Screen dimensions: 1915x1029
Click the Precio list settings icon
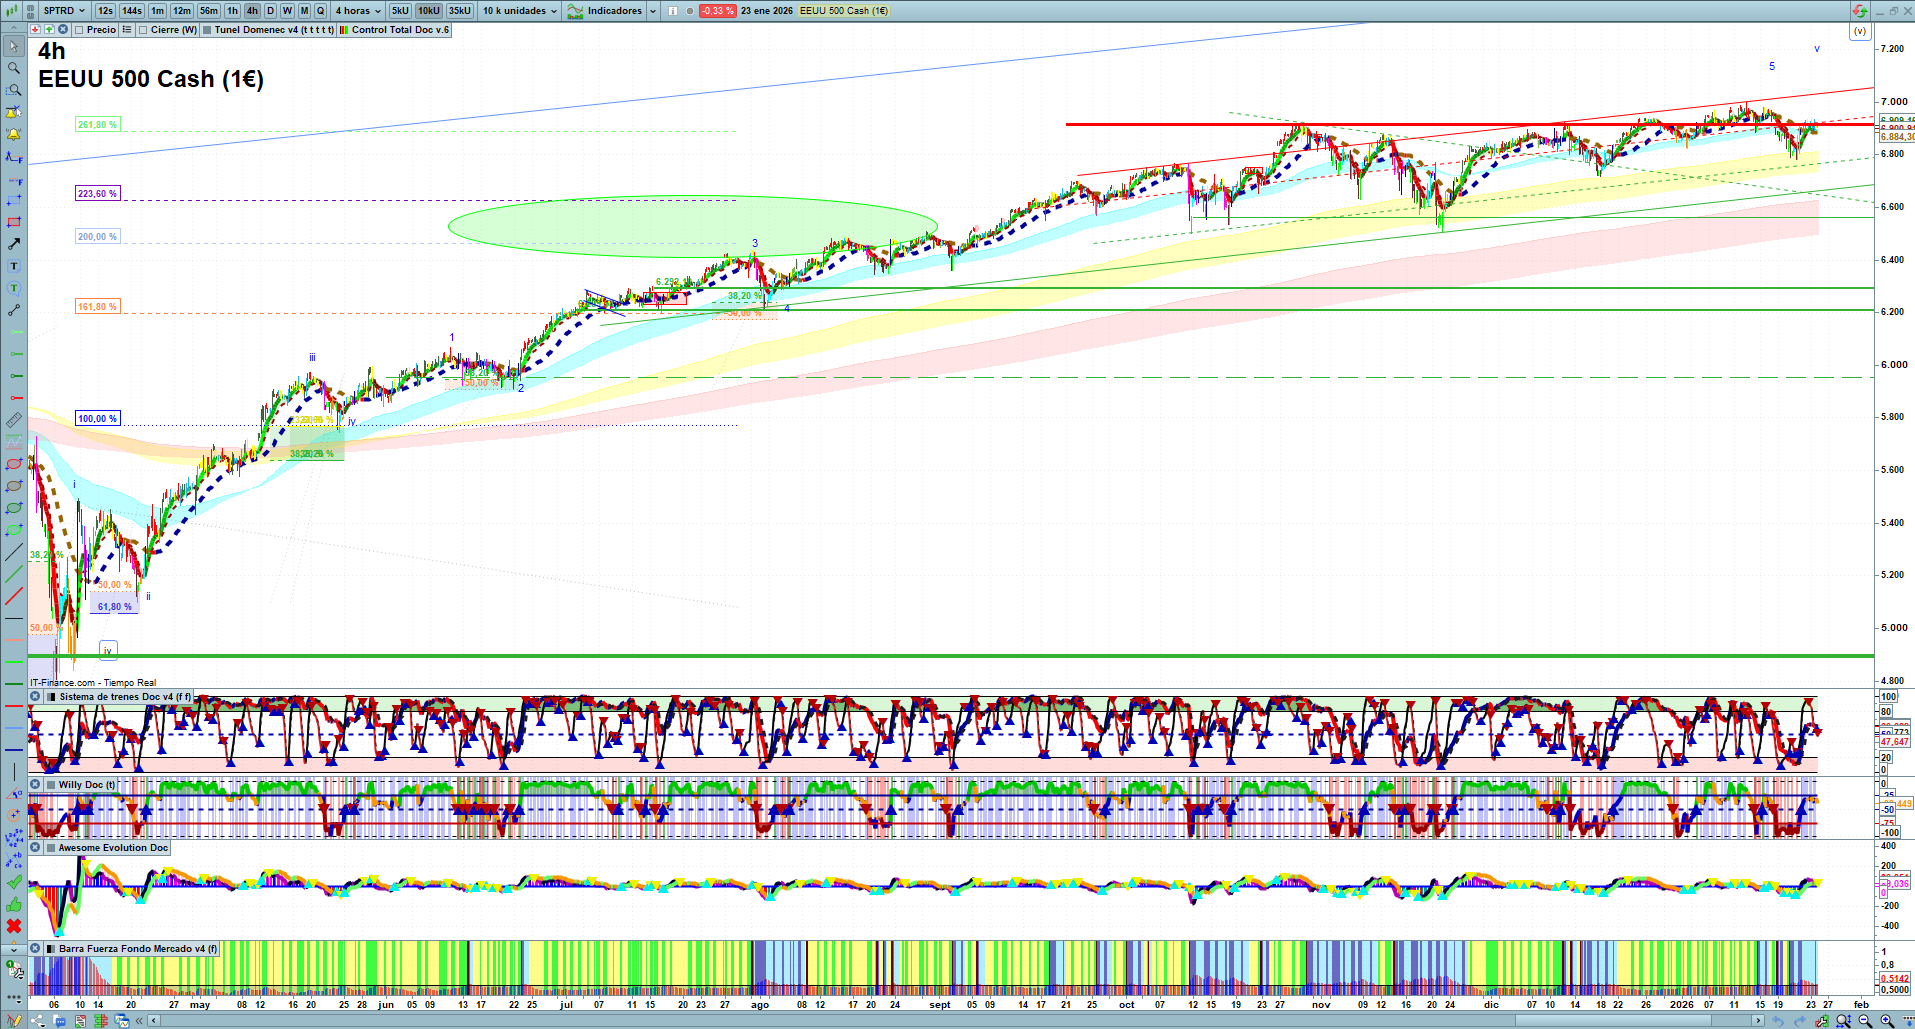coord(127,30)
